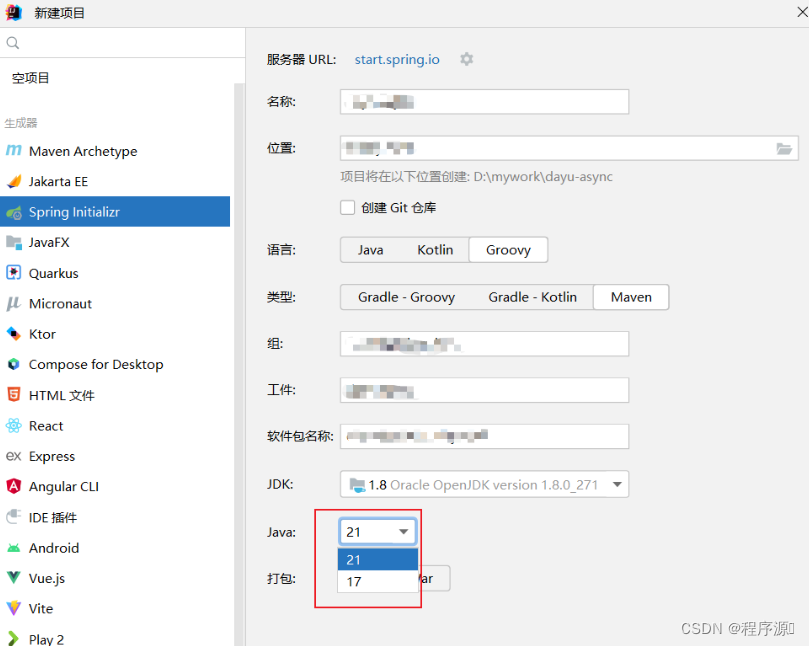Select Java version 17 from the list
Screen dimensions: 809x646
pyautogui.click(x=378, y=582)
